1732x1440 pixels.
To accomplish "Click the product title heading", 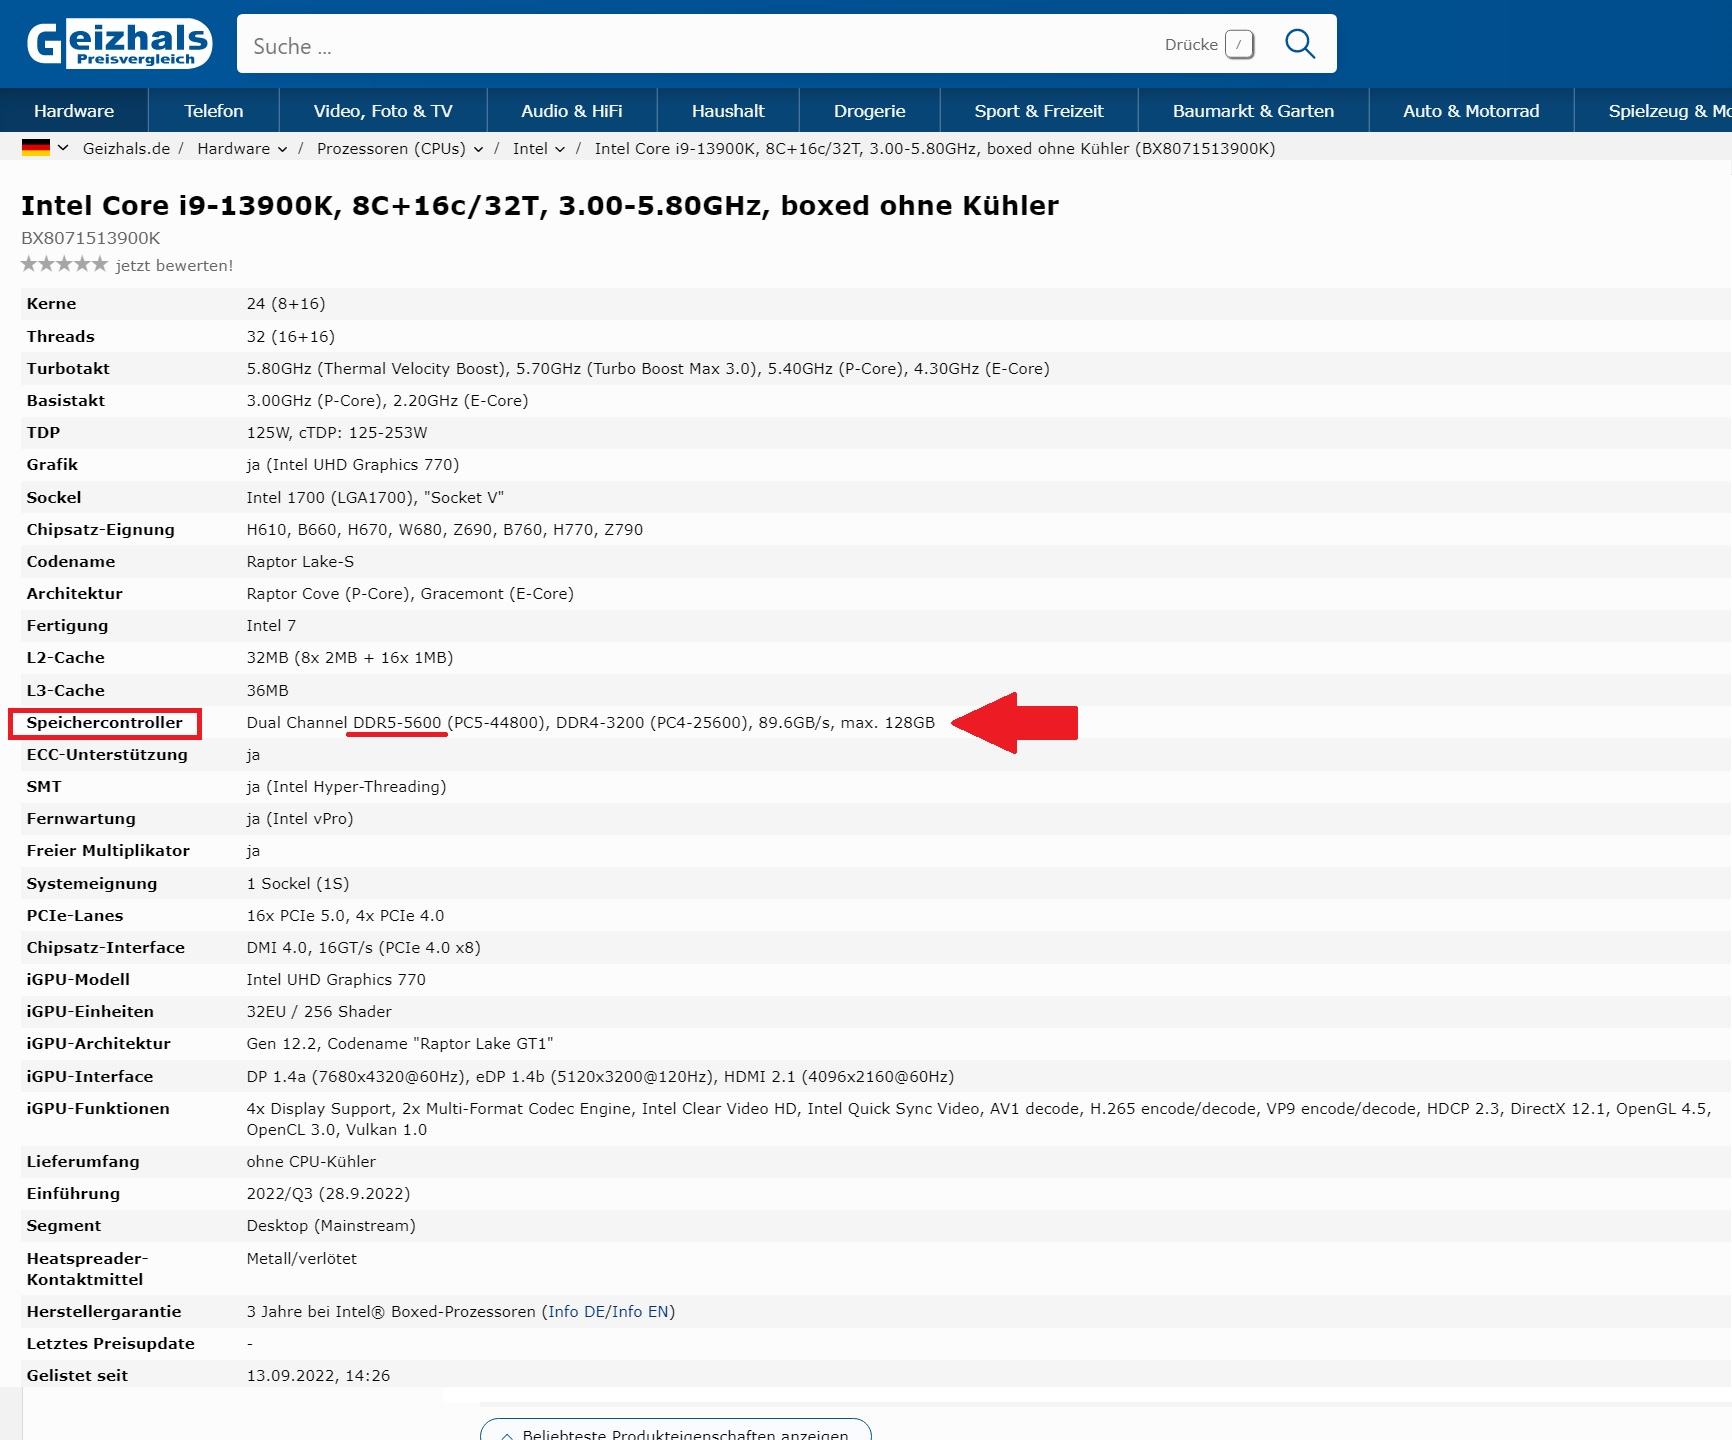I will (540, 205).
